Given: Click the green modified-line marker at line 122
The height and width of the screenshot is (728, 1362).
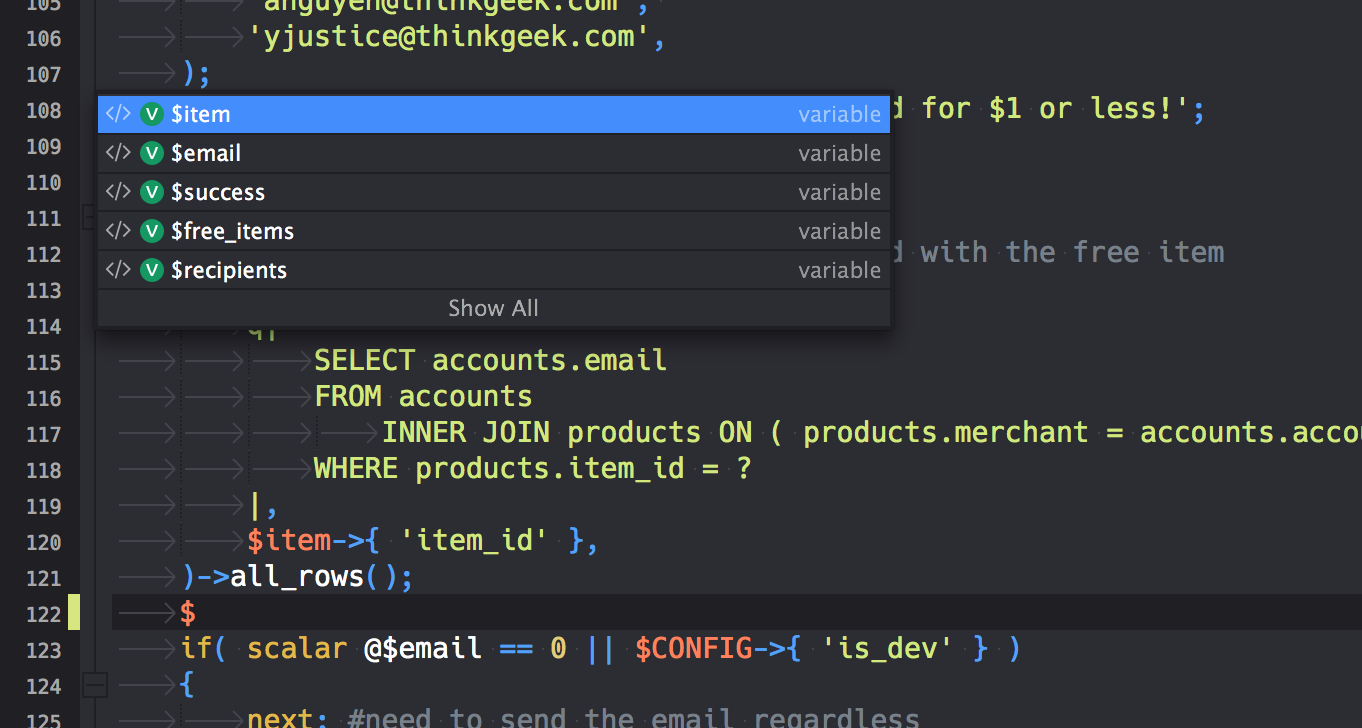Looking at the screenshot, I should pyautogui.click(x=76, y=612).
